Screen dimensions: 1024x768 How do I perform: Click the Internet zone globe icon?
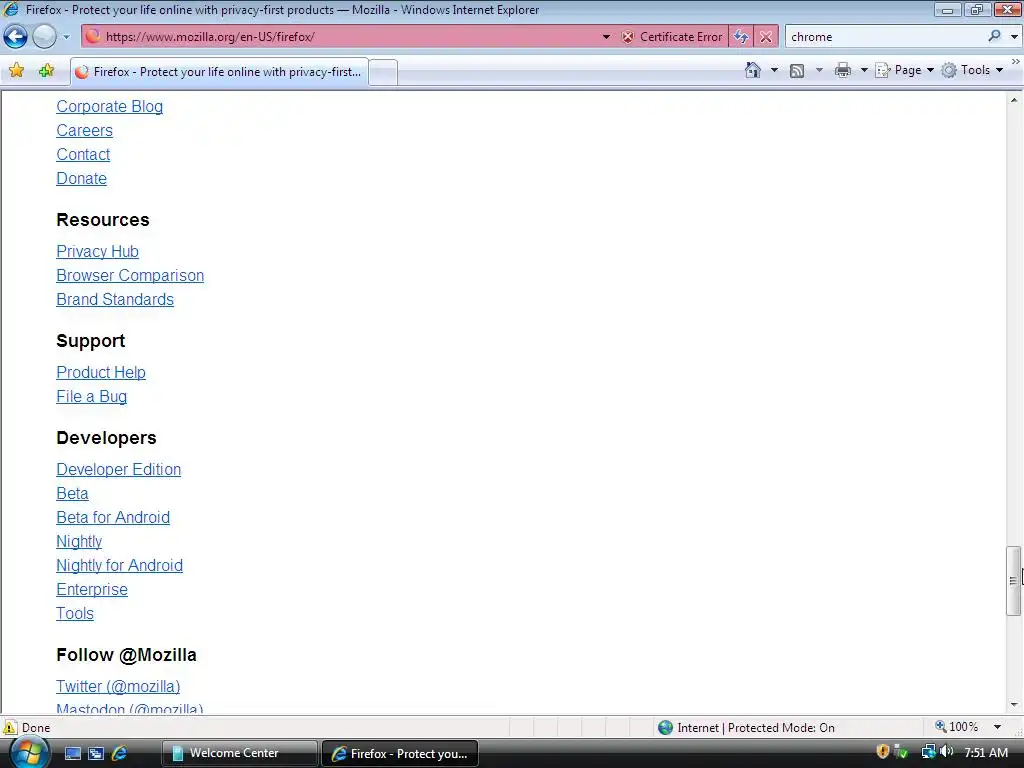pyautogui.click(x=665, y=728)
